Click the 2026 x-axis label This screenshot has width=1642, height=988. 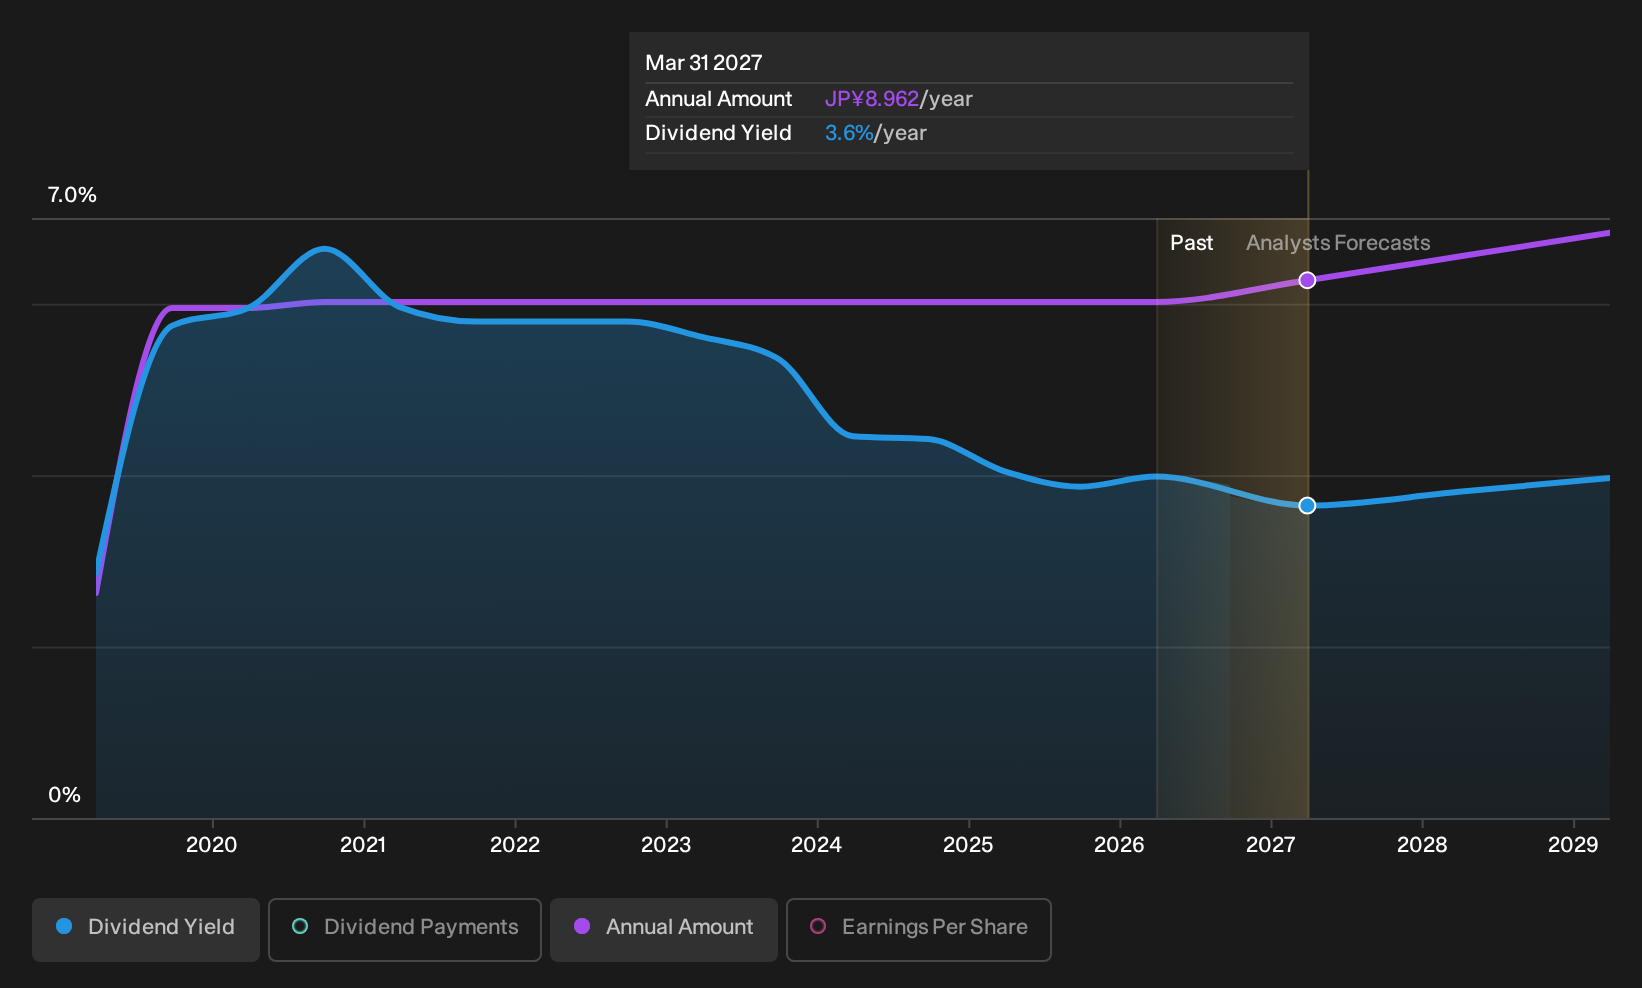point(1119,845)
